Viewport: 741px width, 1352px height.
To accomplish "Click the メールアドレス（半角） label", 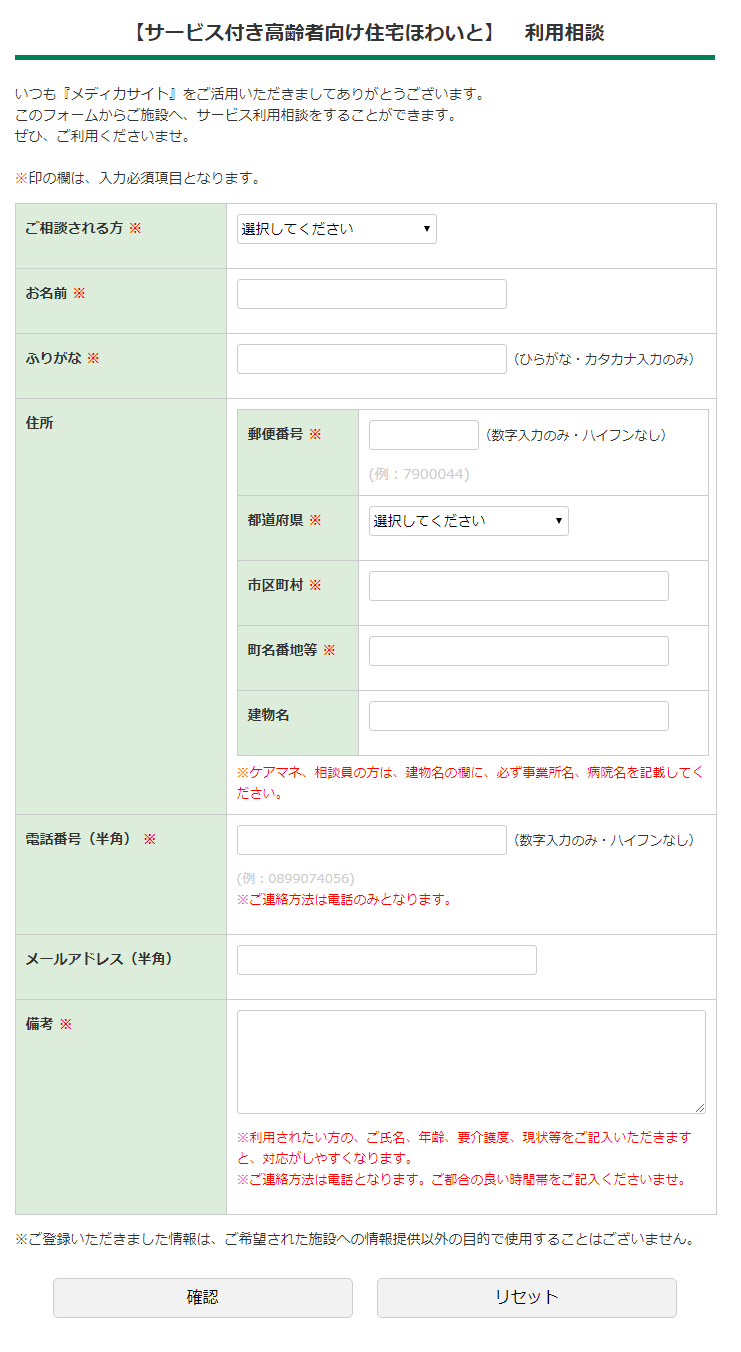I will tap(99, 960).
